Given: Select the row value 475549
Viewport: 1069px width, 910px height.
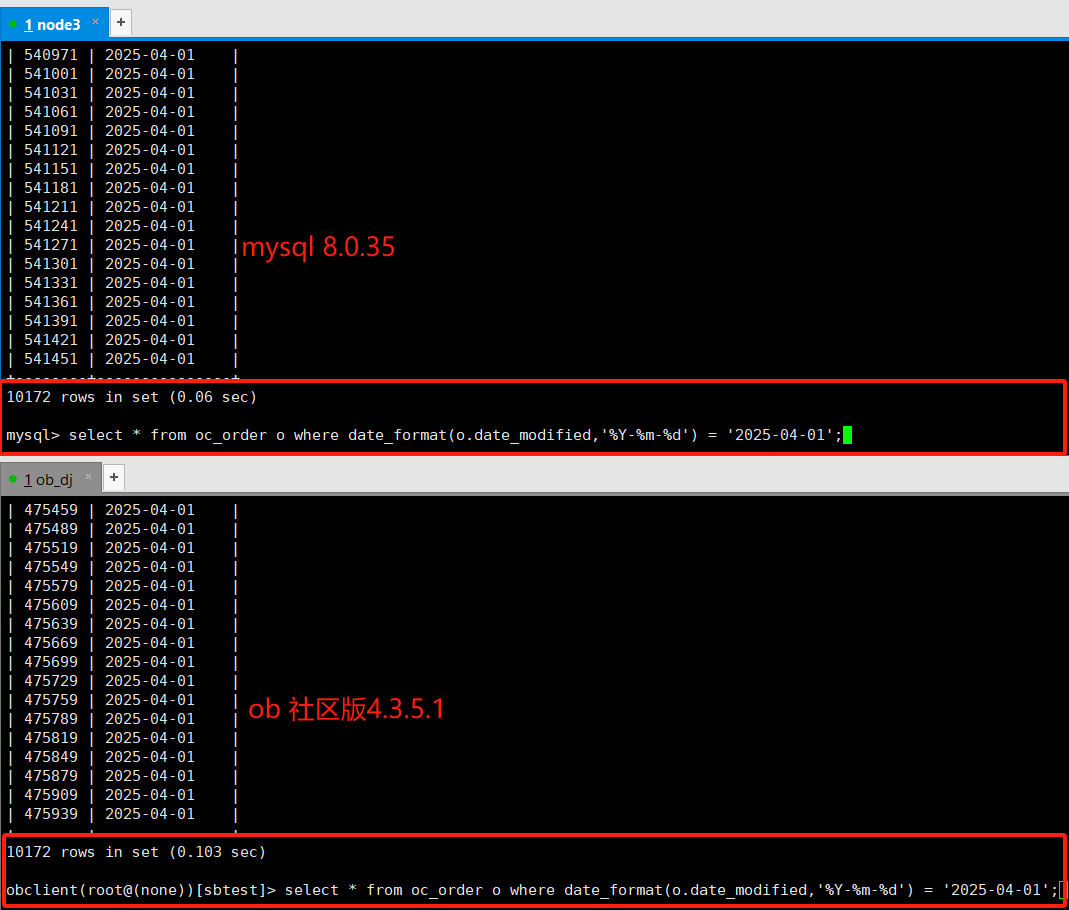Looking at the screenshot, I should (51, 567).
